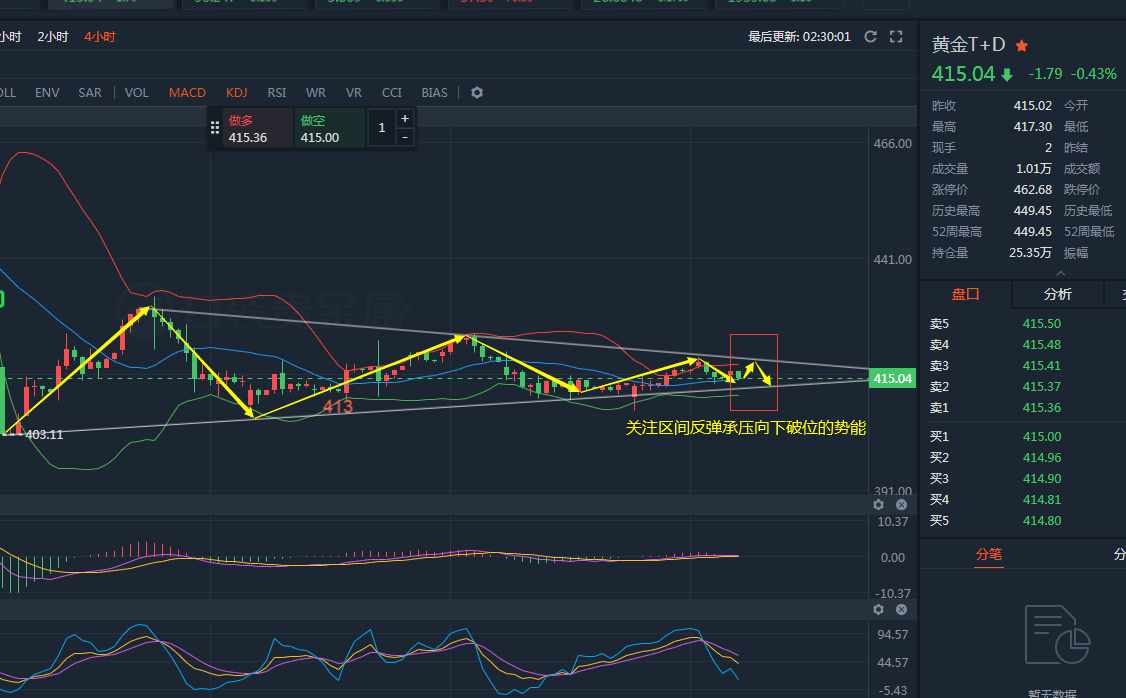Click the 最高 value 417.30

click(1033, 126)
